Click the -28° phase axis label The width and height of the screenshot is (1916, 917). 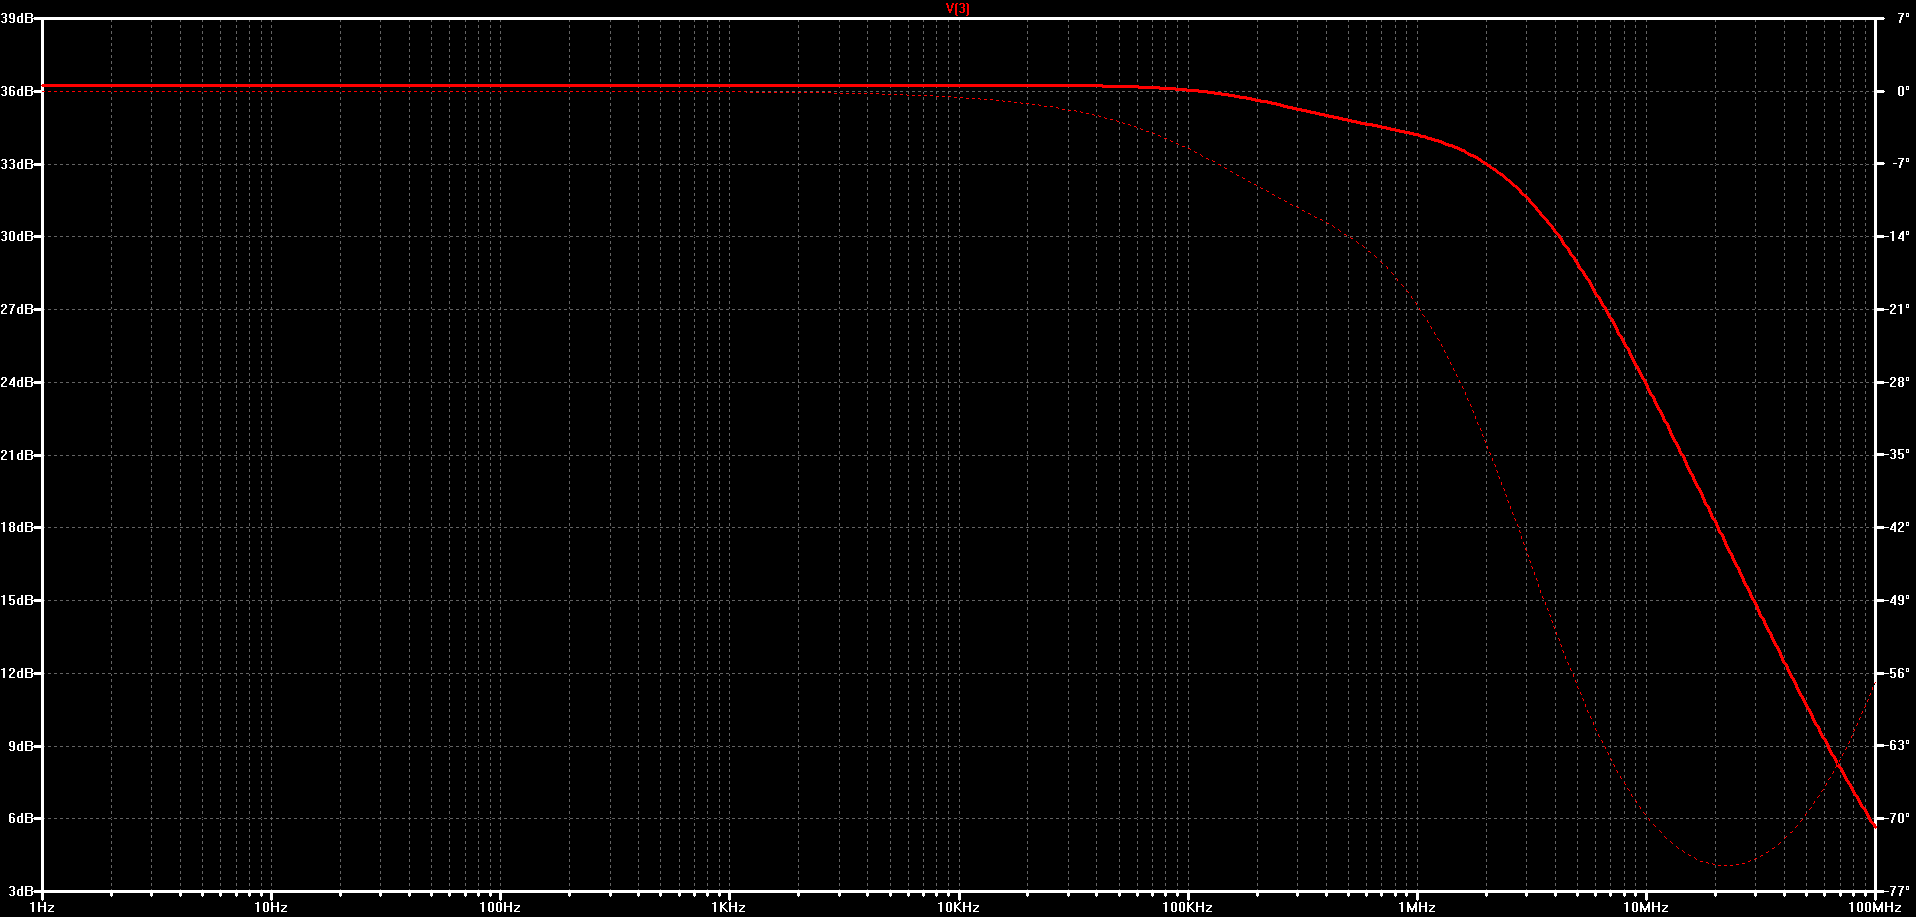[1899, 382]
